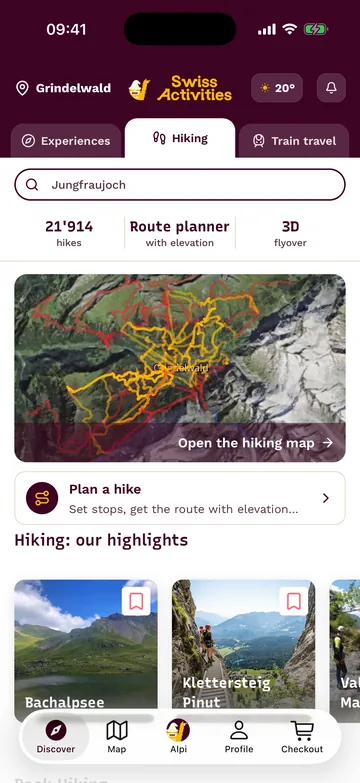Screen dimensions: 360x783
Task: Switch to the Experiences tab
Action: pos(66,141)
